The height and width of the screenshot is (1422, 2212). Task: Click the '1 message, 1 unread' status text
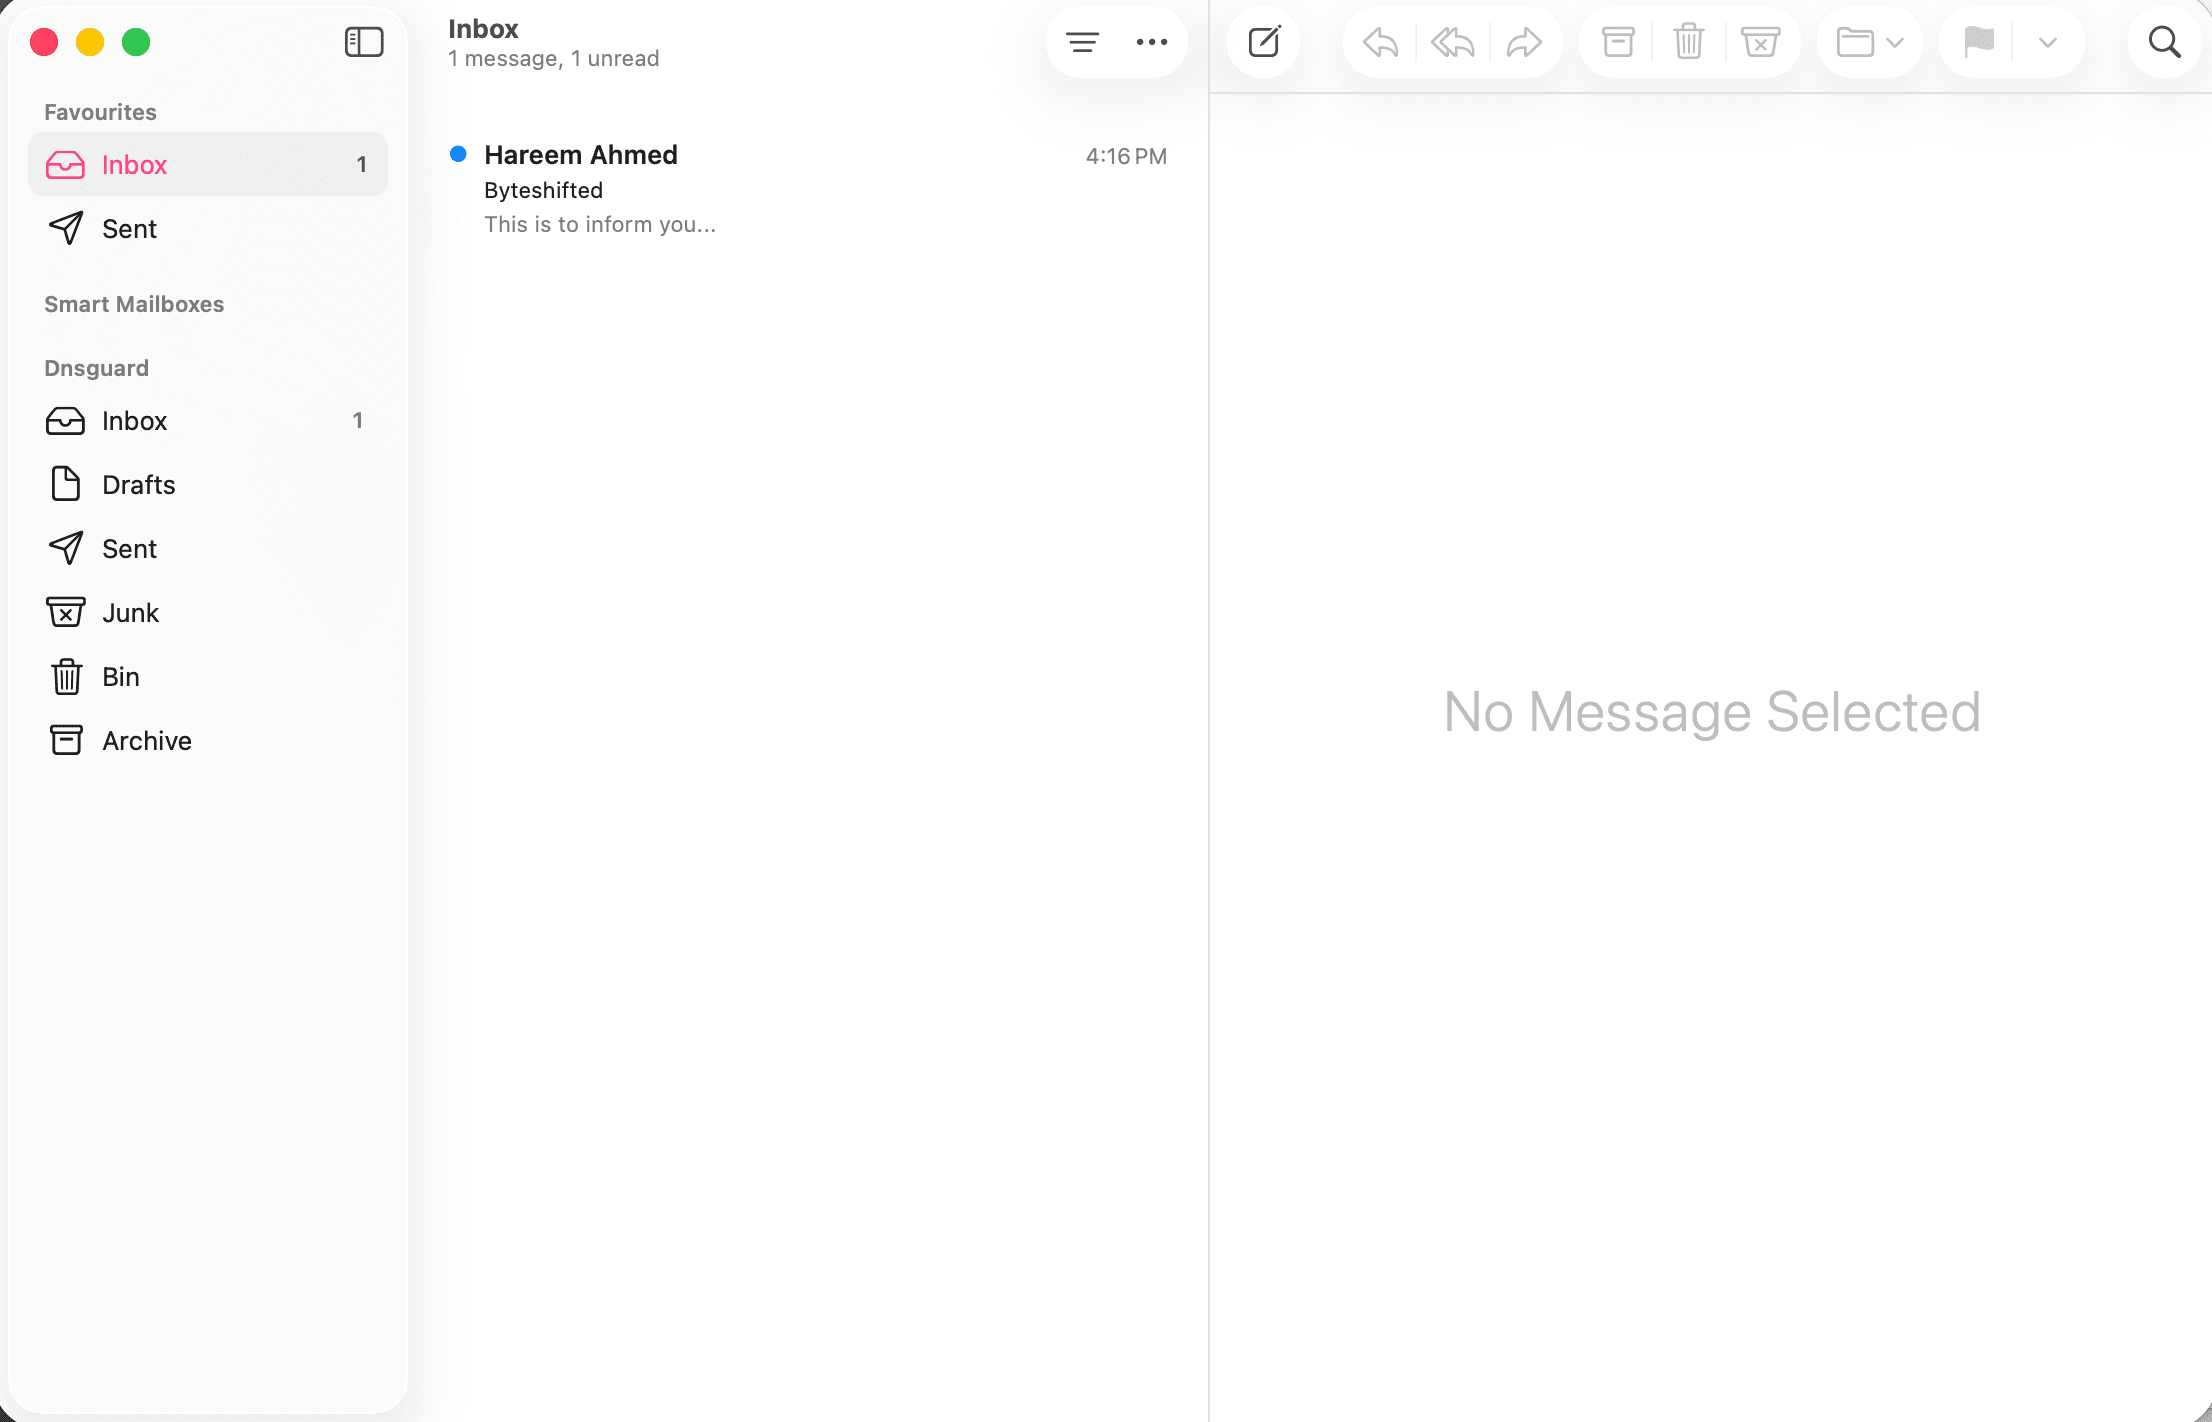tap(553, 58)
